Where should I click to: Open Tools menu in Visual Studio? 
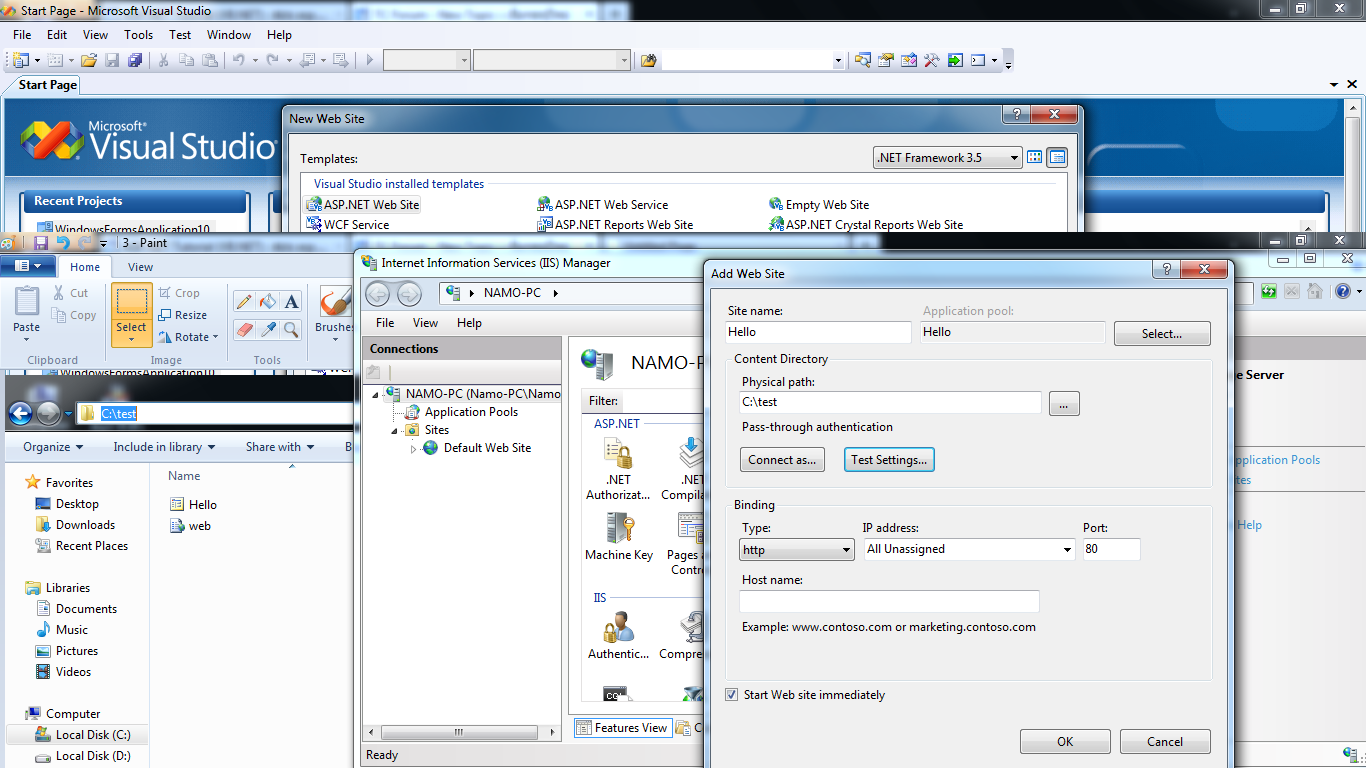click(138, 34)
